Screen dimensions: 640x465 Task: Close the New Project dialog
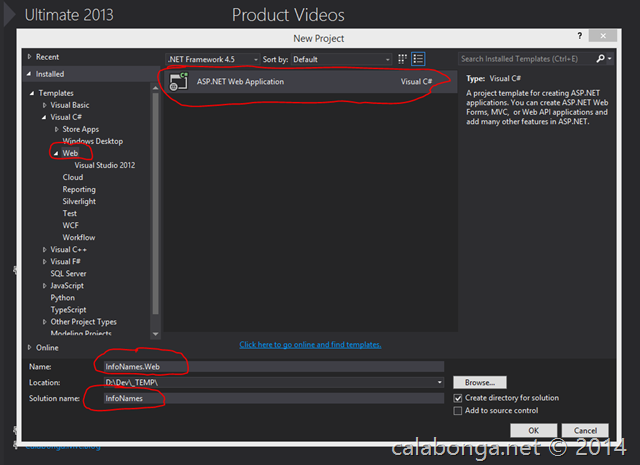pos(603,36)
